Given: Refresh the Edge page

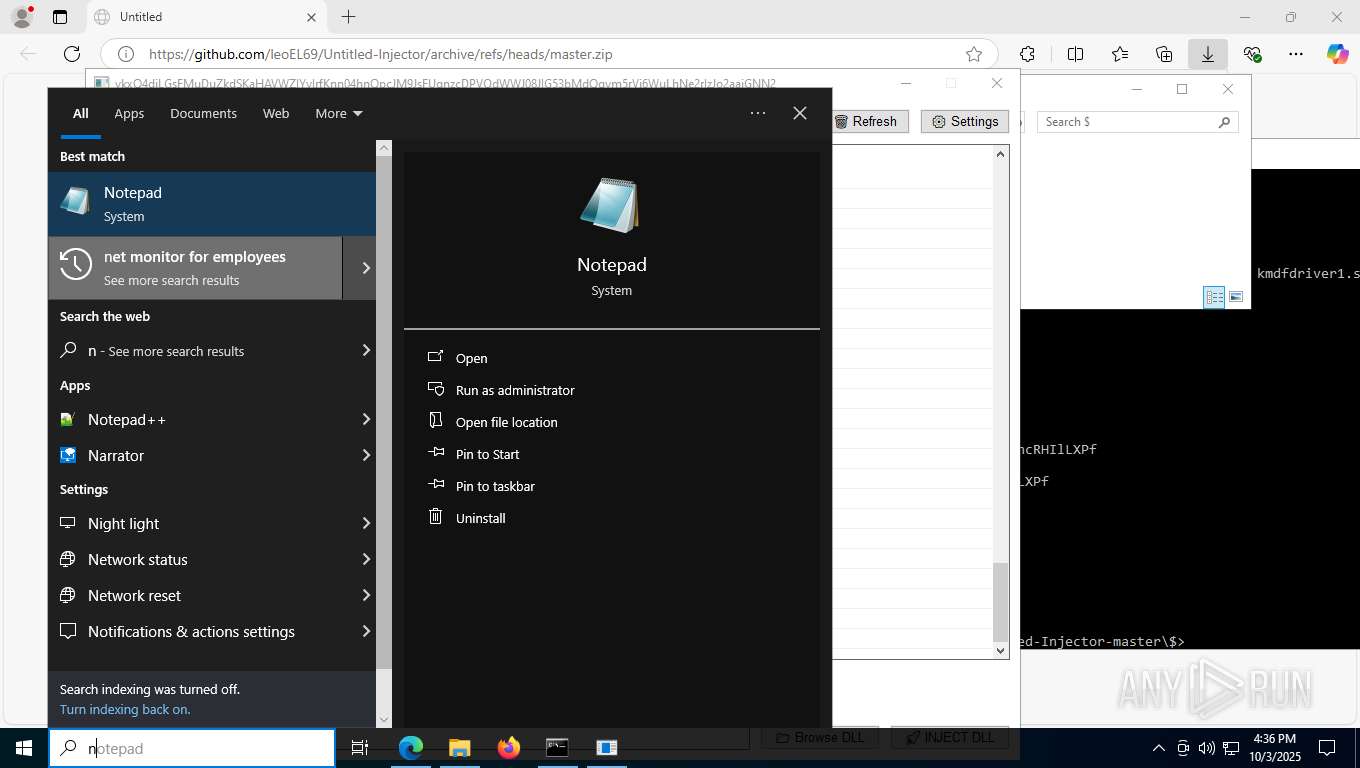Looking at the screenshot, I should point(71,54).
